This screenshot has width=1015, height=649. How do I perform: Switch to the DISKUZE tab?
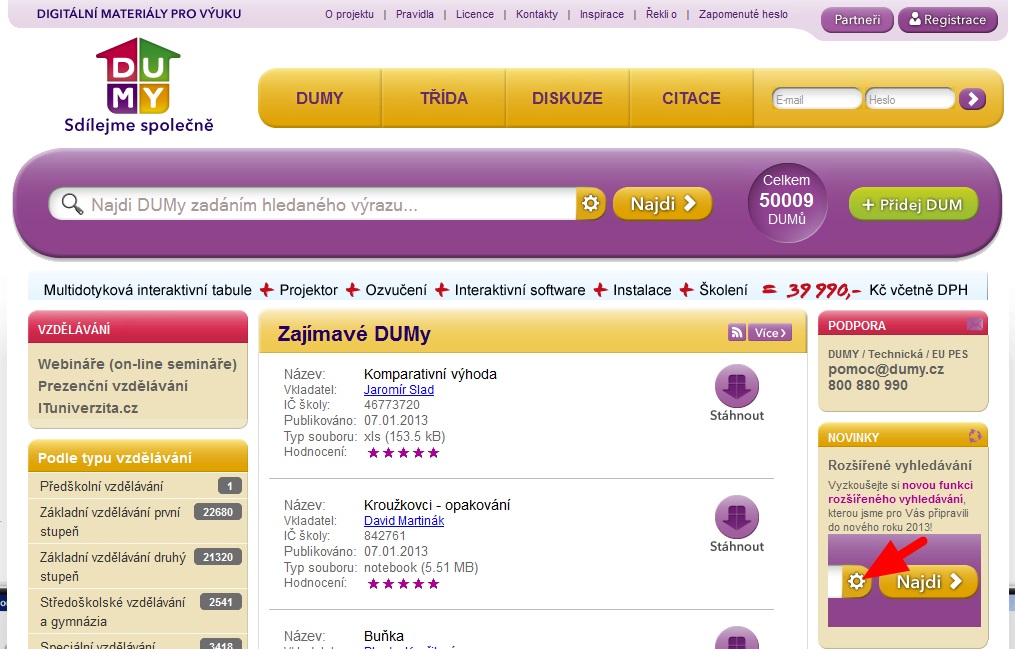click(567, 98)
